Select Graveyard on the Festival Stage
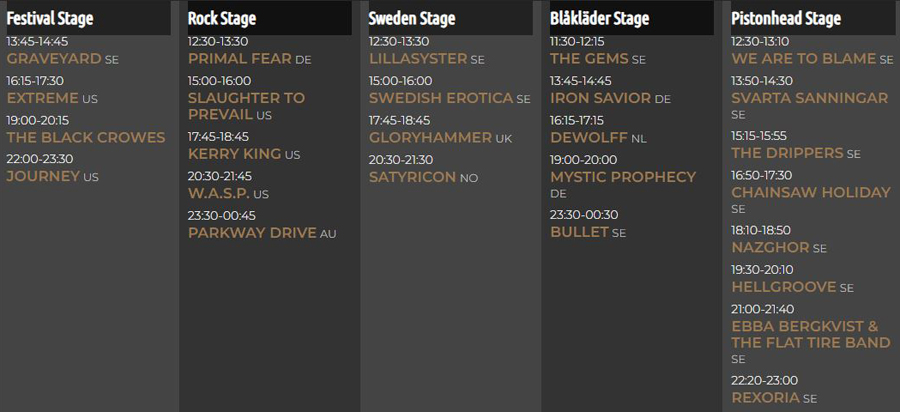Screen dimensions: 900x412 point(54,59)
